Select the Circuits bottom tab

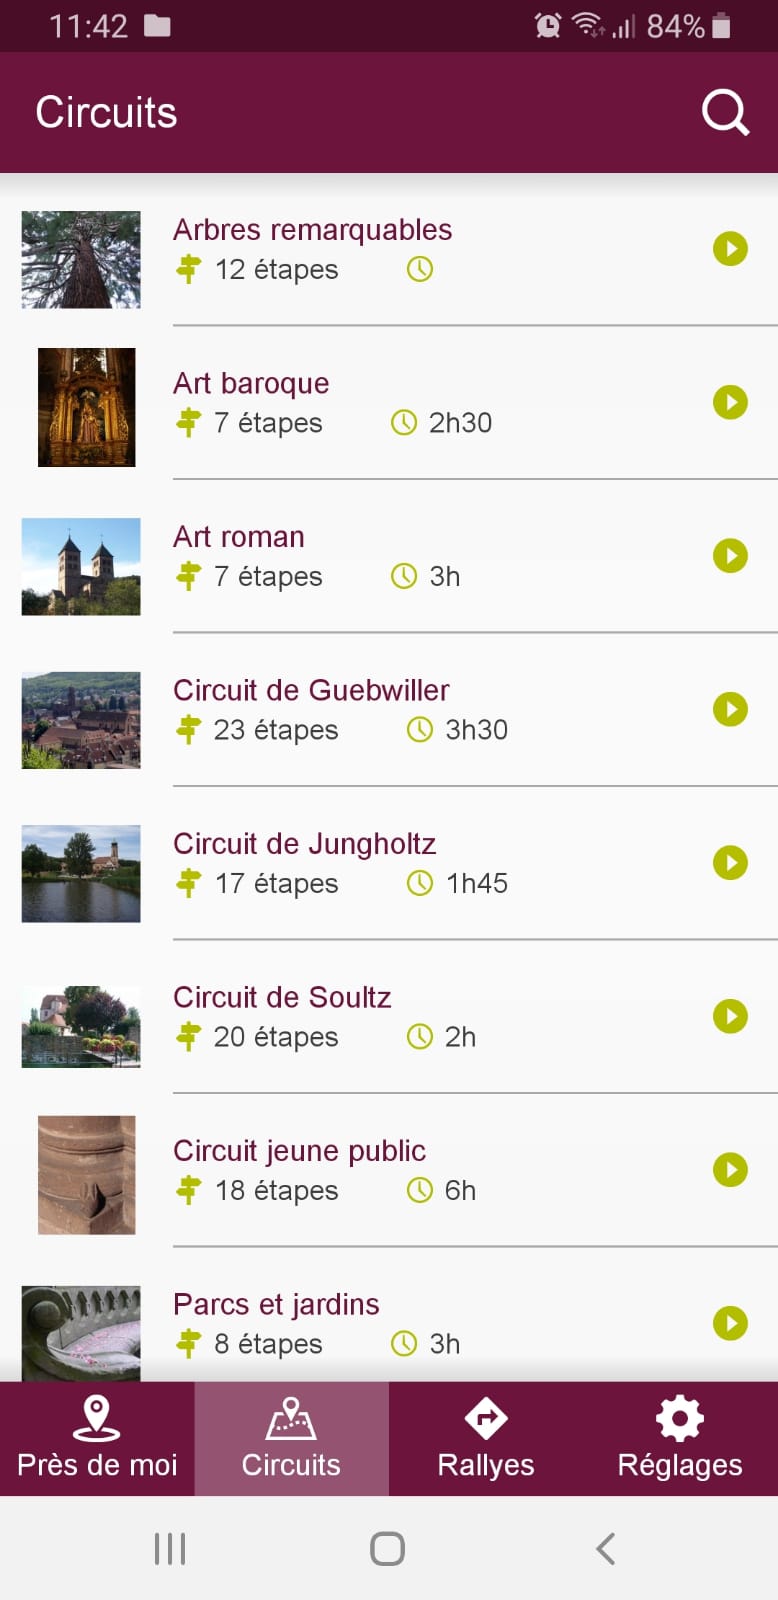pos(291,1439)
